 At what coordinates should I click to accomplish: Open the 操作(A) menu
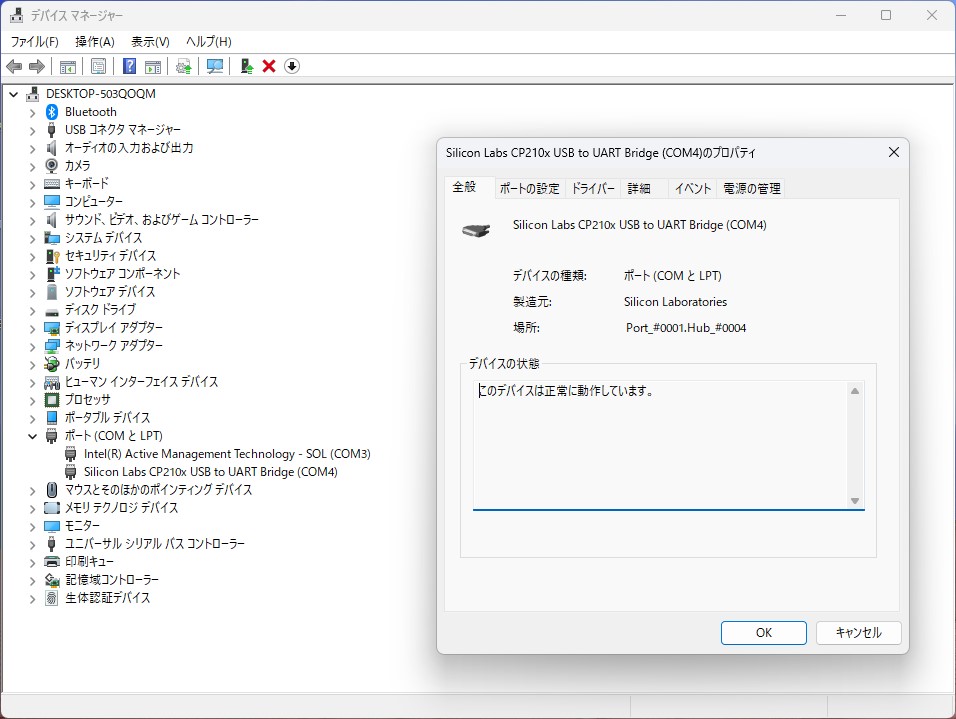coord(95,41)
